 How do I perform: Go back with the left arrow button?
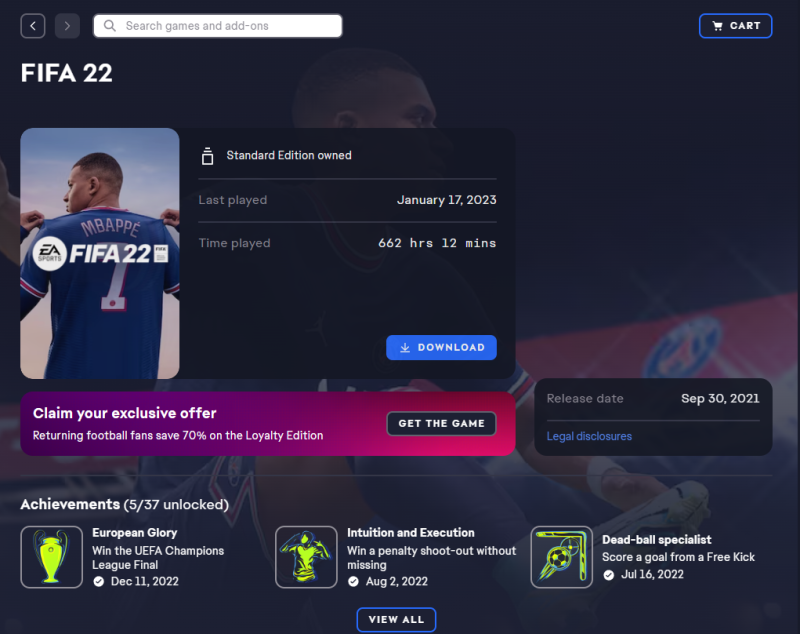coord(33,26)
